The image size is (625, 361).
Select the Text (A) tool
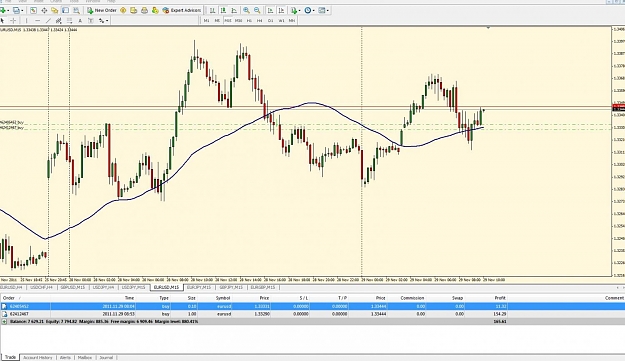pos(80,20)
